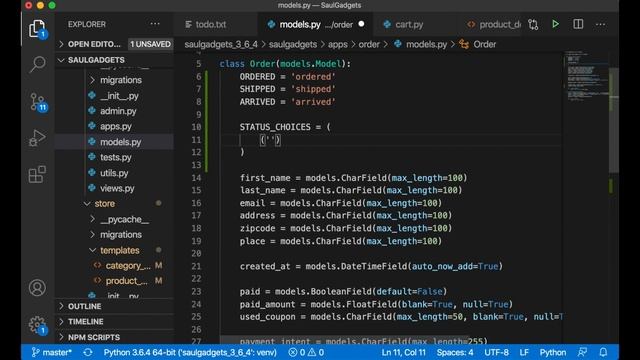Click the line number 14 gutter
This screenshot has height=360, width=640.
(196, 178)
